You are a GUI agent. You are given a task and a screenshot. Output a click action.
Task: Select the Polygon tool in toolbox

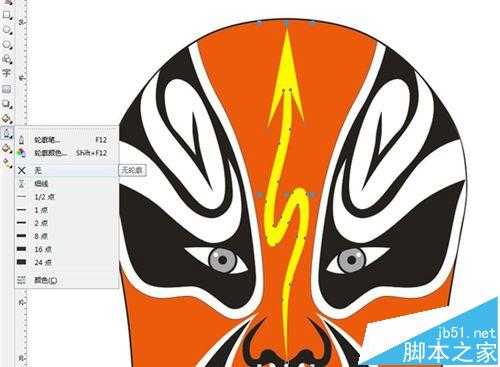coord(7,44)
